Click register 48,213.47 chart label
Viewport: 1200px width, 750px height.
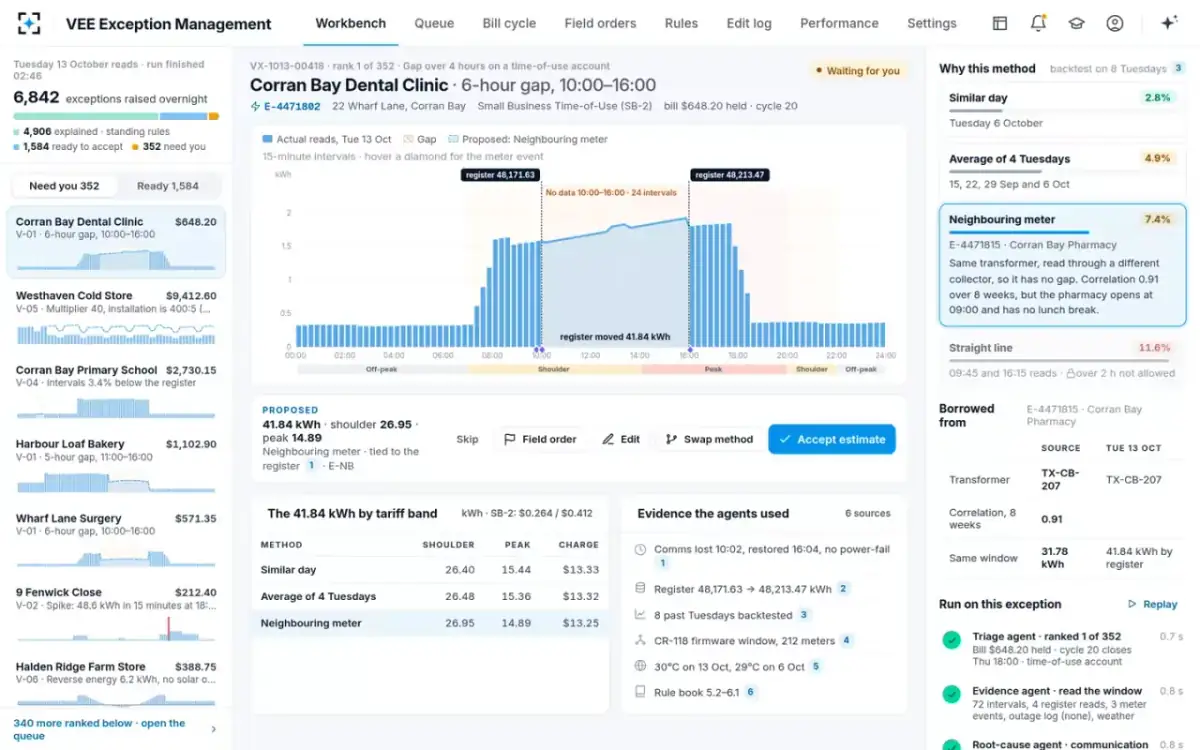[730, 175]
